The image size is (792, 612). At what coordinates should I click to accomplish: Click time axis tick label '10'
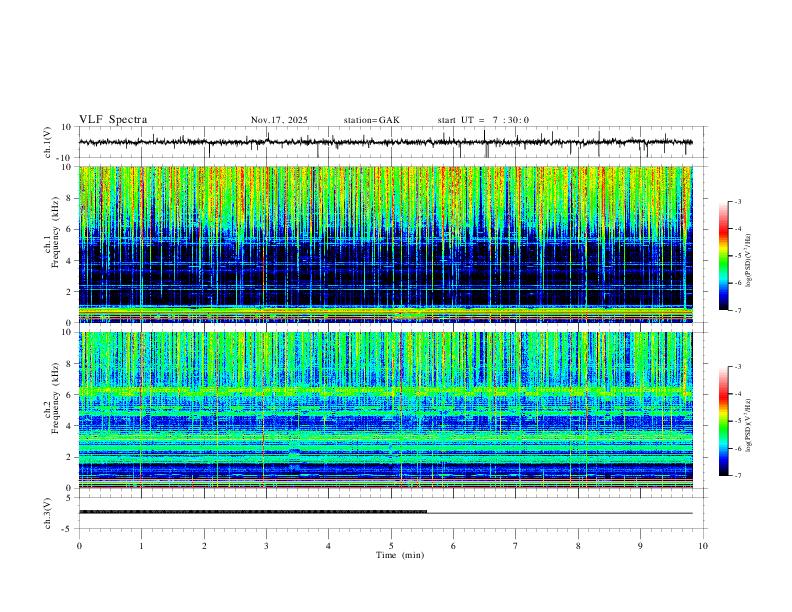point(703,546)
